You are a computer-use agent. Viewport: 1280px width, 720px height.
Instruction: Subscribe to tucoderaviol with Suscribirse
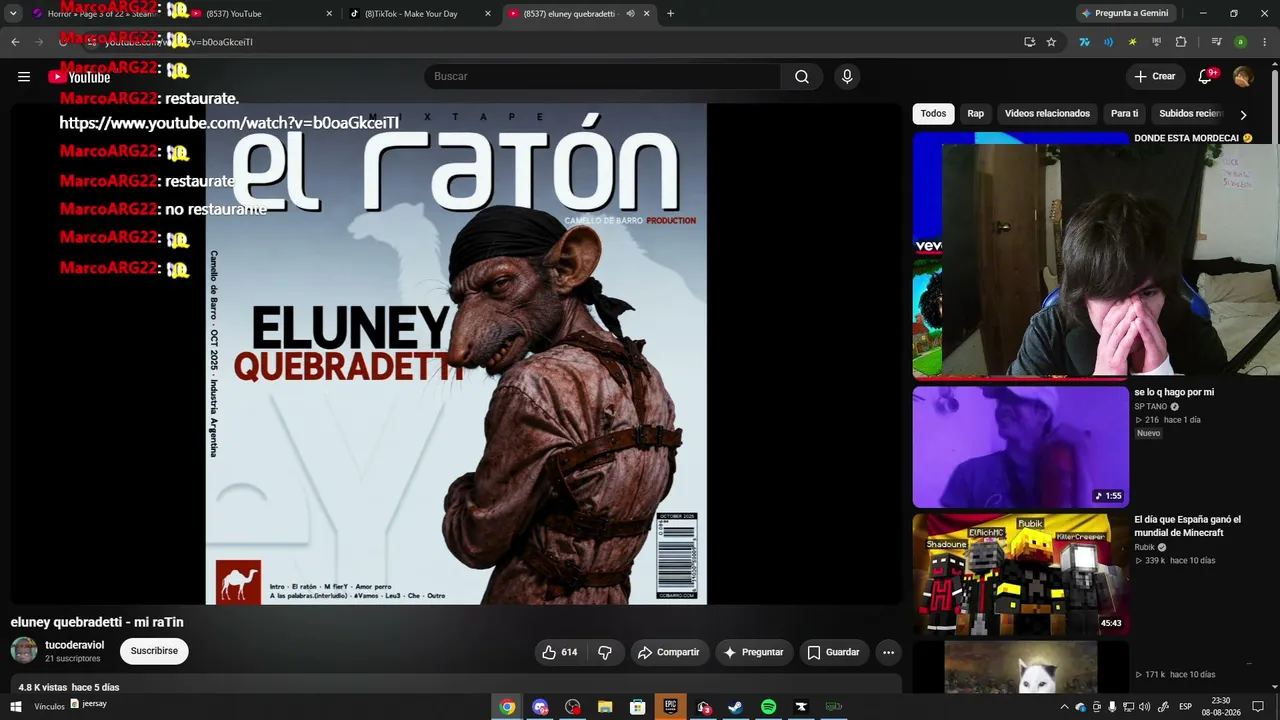154,651
